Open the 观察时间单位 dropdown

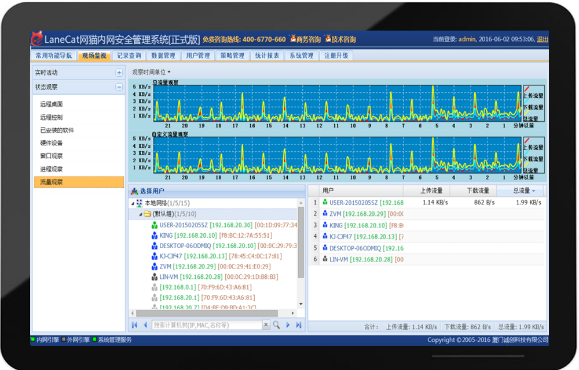(x=151, y=72)
